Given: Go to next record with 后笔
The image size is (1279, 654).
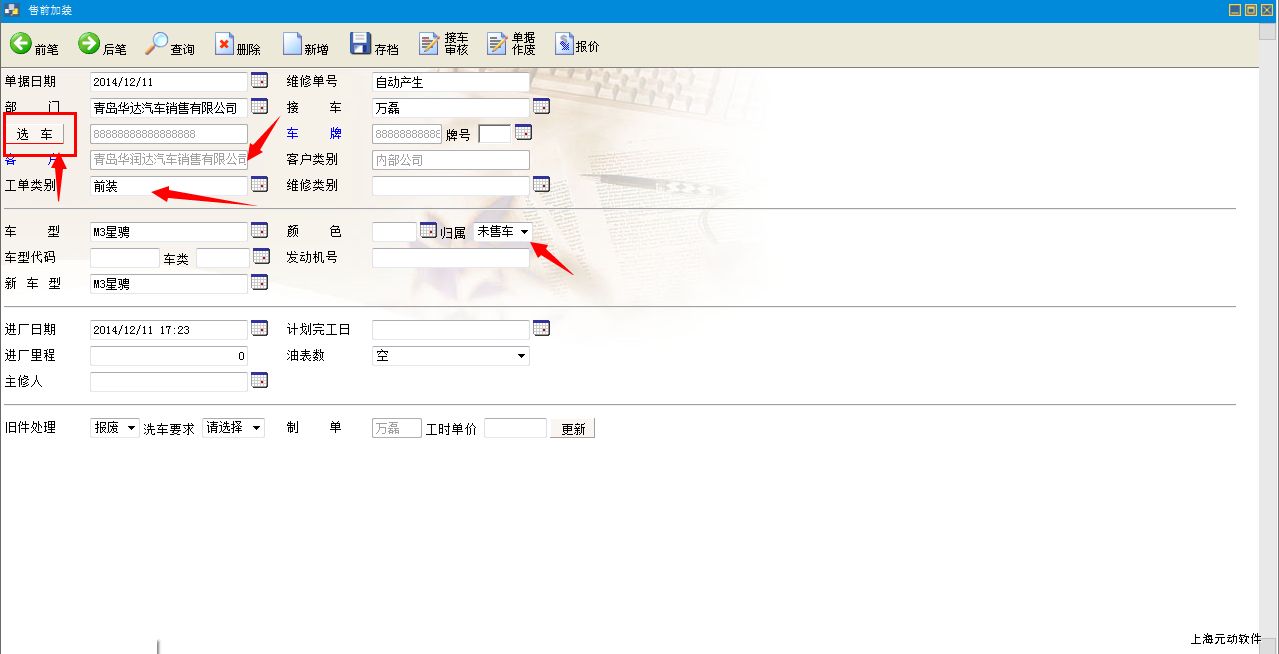Looking at the screenshot, I should point(90,44).
